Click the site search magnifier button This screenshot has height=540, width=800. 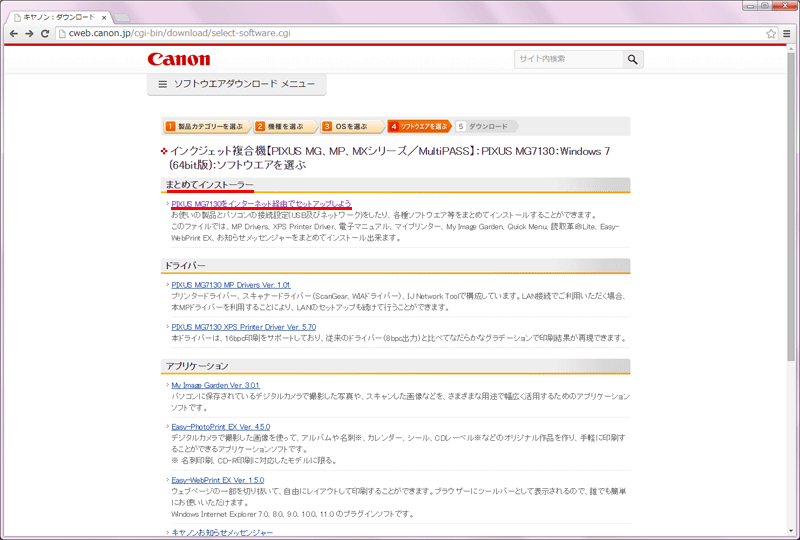633,59
